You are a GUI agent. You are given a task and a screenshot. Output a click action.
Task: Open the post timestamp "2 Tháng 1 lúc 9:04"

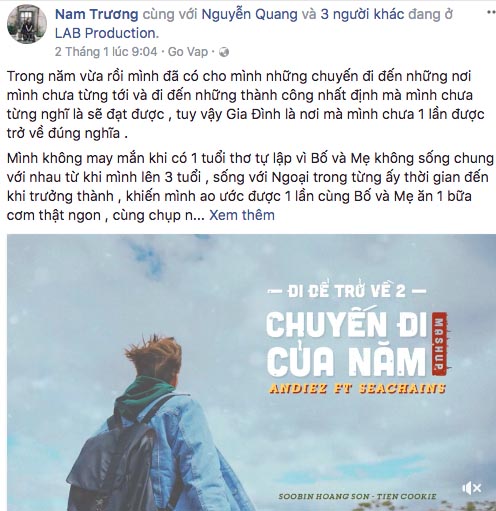(x=106, y=52)
